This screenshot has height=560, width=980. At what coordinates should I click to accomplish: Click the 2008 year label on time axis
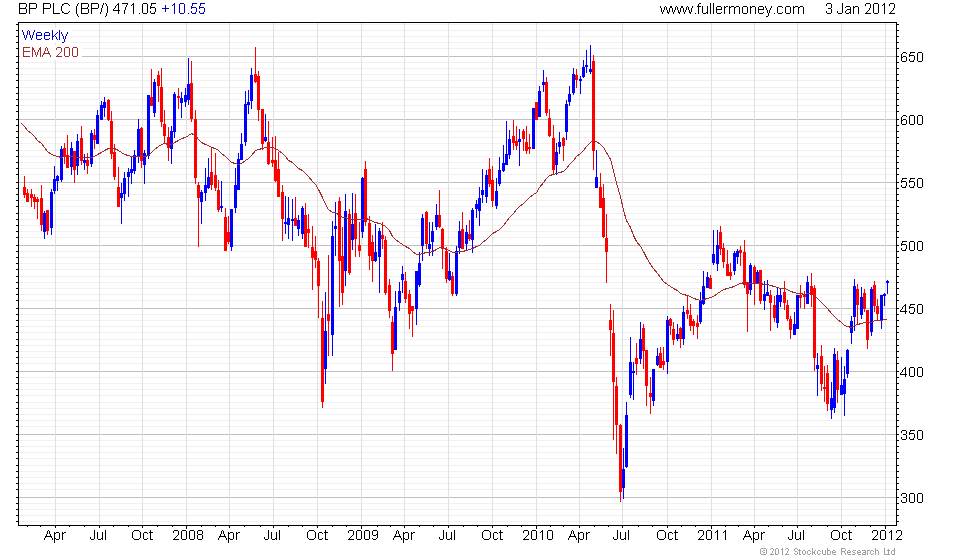(188, 536)
